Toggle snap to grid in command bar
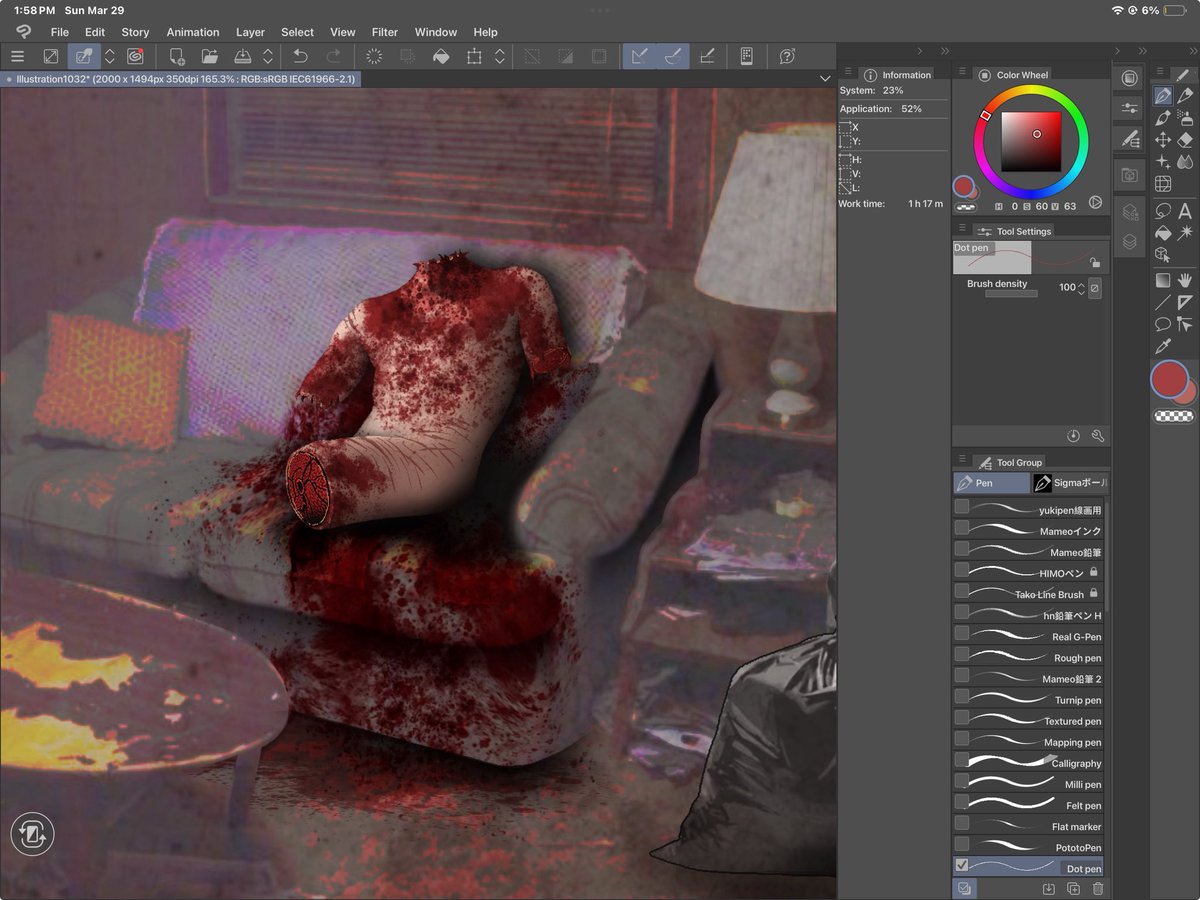 coord(707,57)
